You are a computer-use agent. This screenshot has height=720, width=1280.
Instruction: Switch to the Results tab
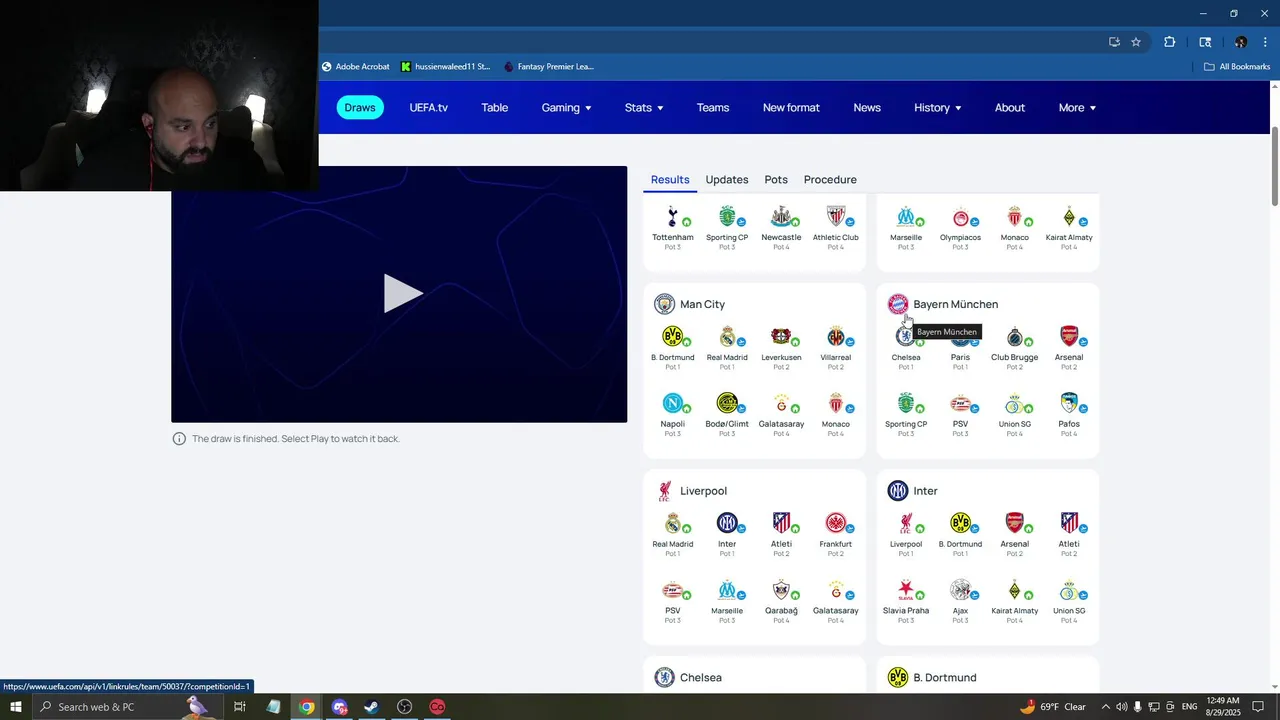coord(670,180)
